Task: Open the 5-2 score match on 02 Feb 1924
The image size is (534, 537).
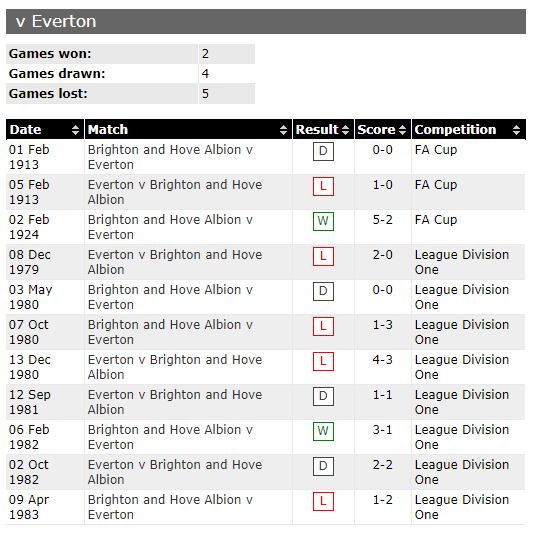Action: 383,220
